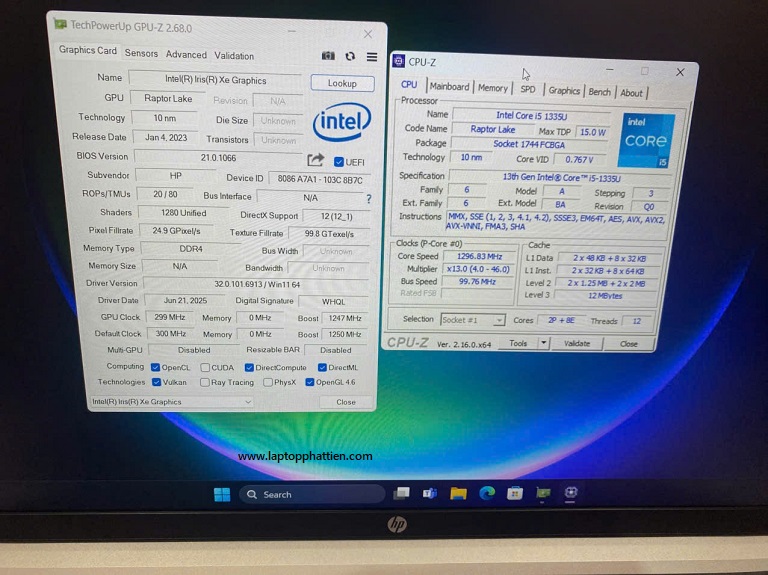Click the Level 3 cache value 12 MBytes

[x=605, y=296]
